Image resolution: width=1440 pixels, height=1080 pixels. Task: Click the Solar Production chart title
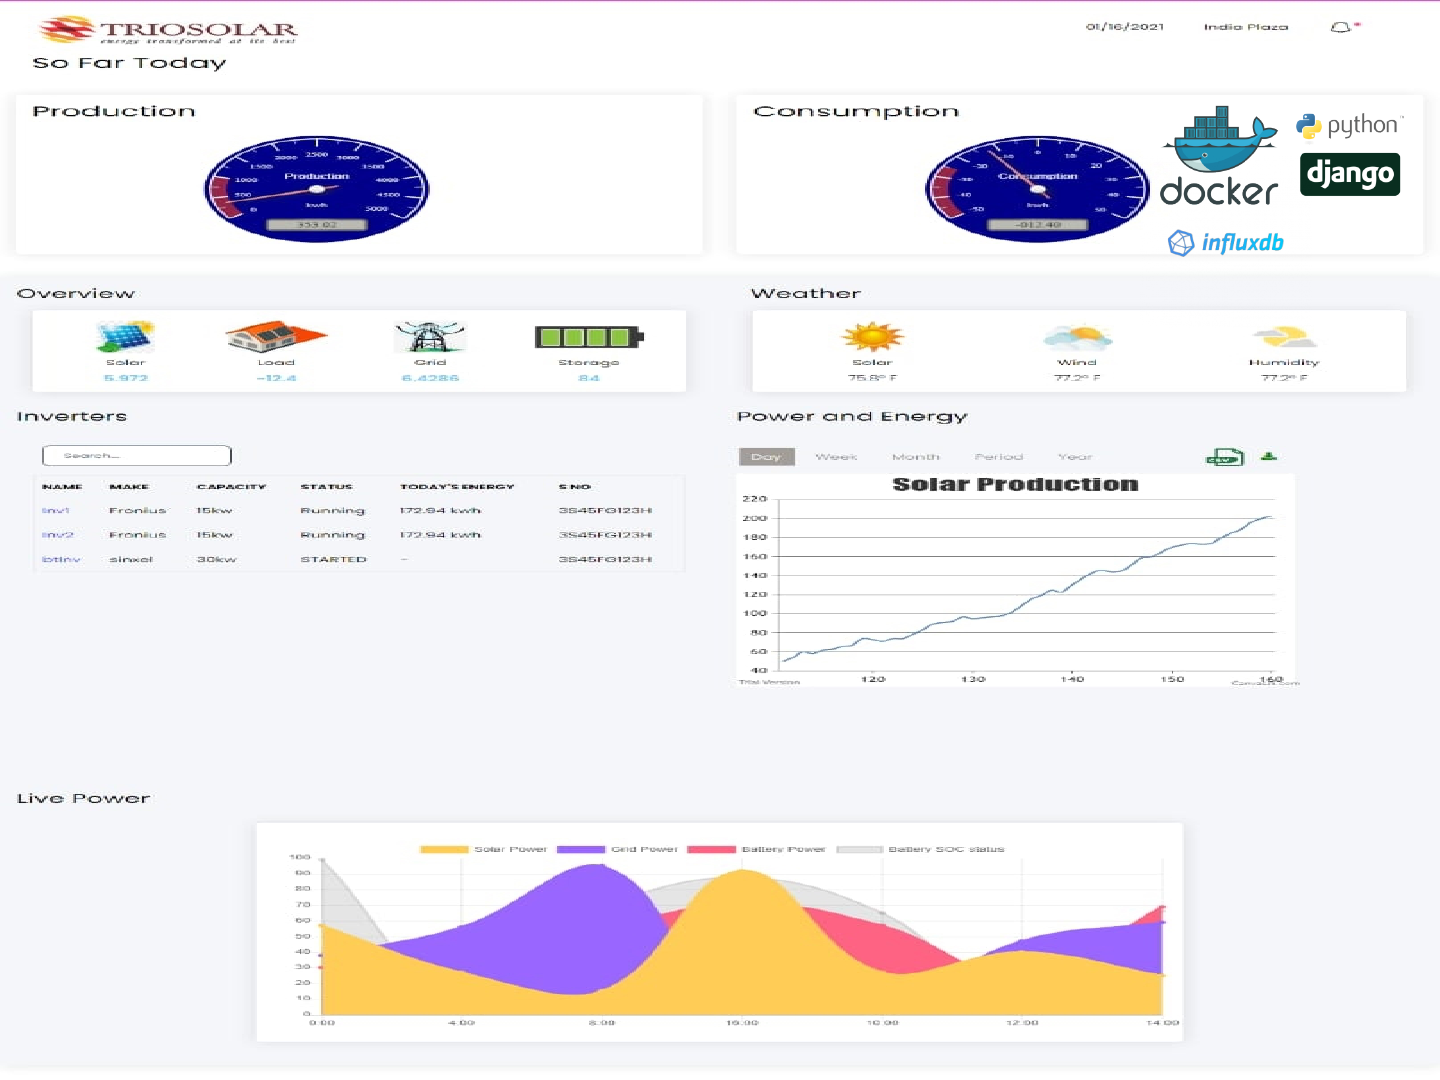pos(1015,485)
